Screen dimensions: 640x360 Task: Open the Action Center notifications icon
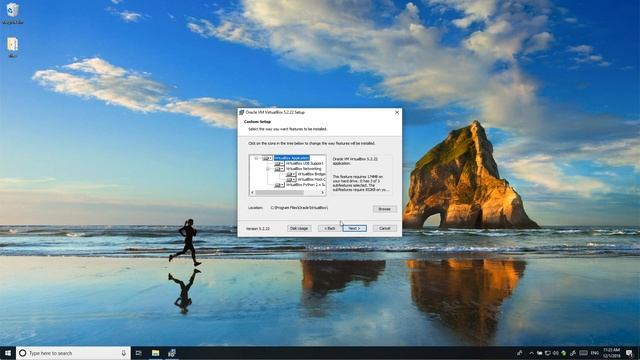tap(629, 353)
